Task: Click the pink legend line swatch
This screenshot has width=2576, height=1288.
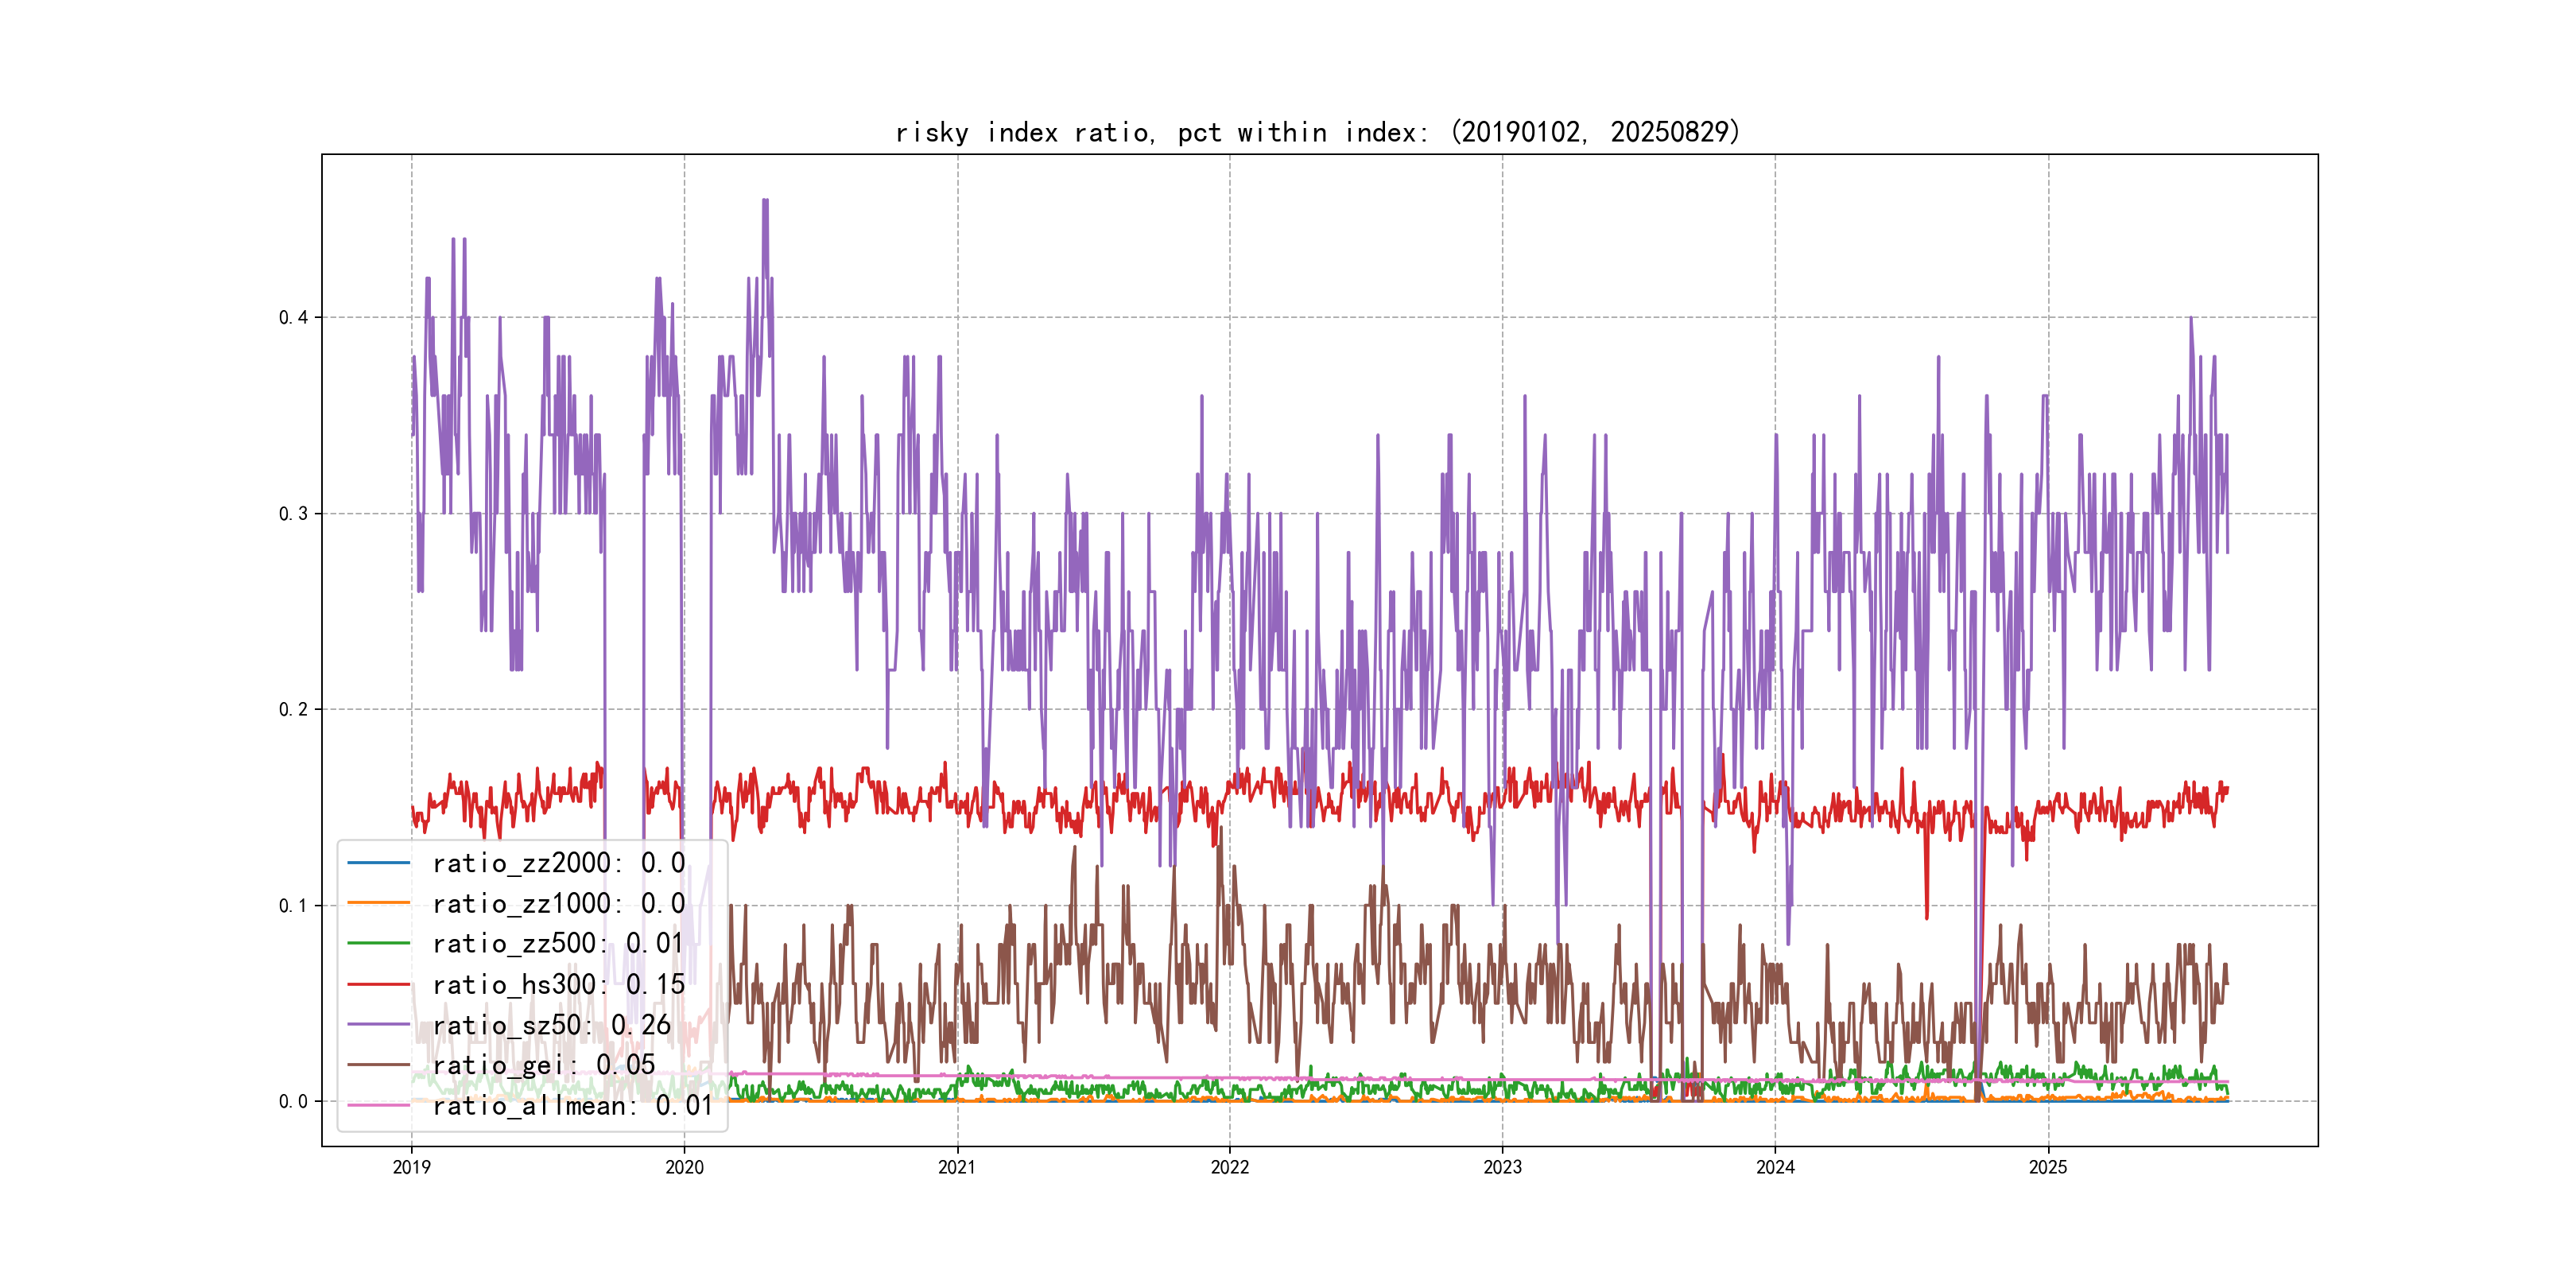Action: 378,1105
